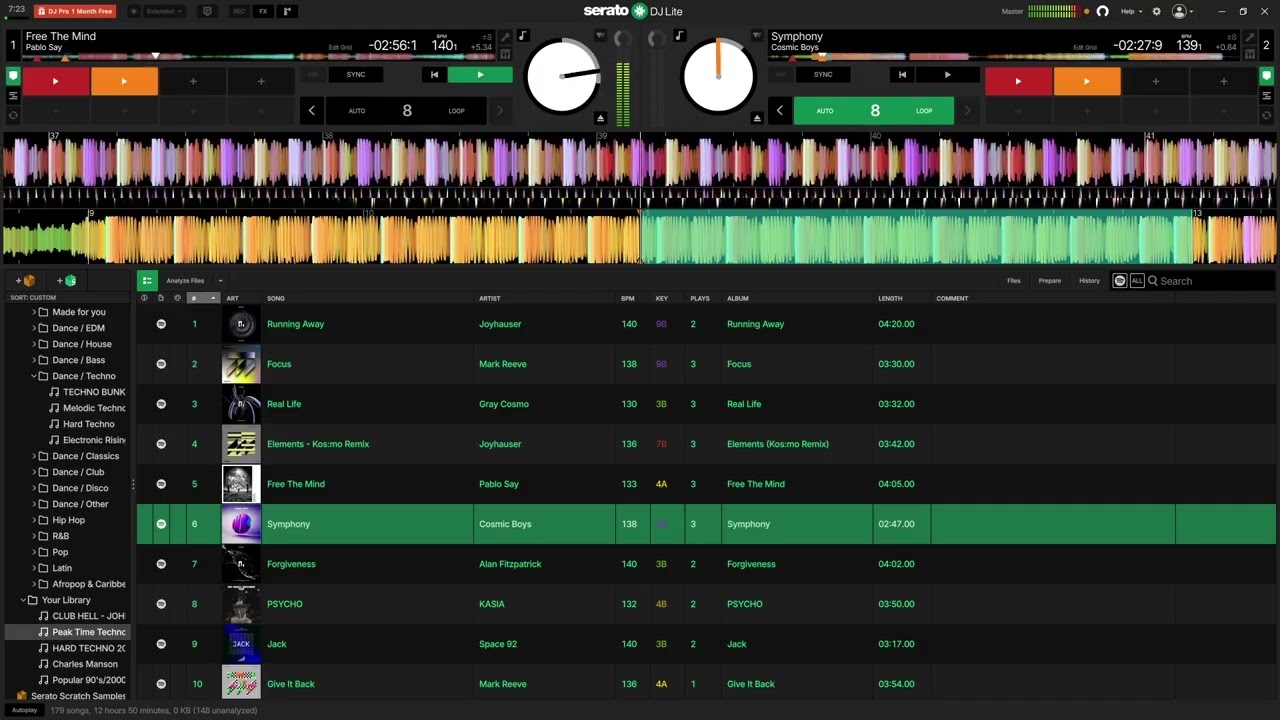1280x720 pixels.
Task: Toggle SYNC on deck 1
Action: [x=356, y=74]
